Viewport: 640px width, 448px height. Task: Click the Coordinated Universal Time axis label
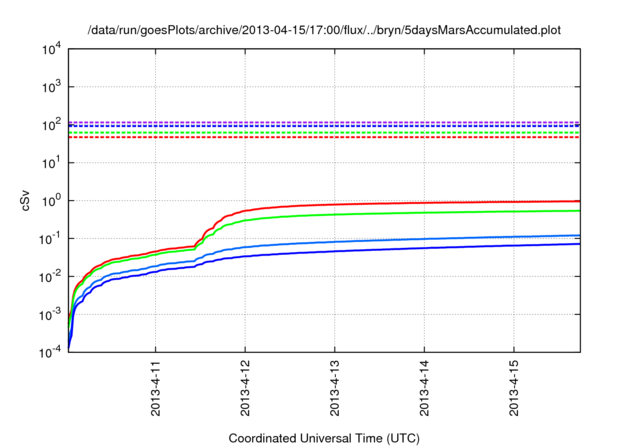click(324, 438)
